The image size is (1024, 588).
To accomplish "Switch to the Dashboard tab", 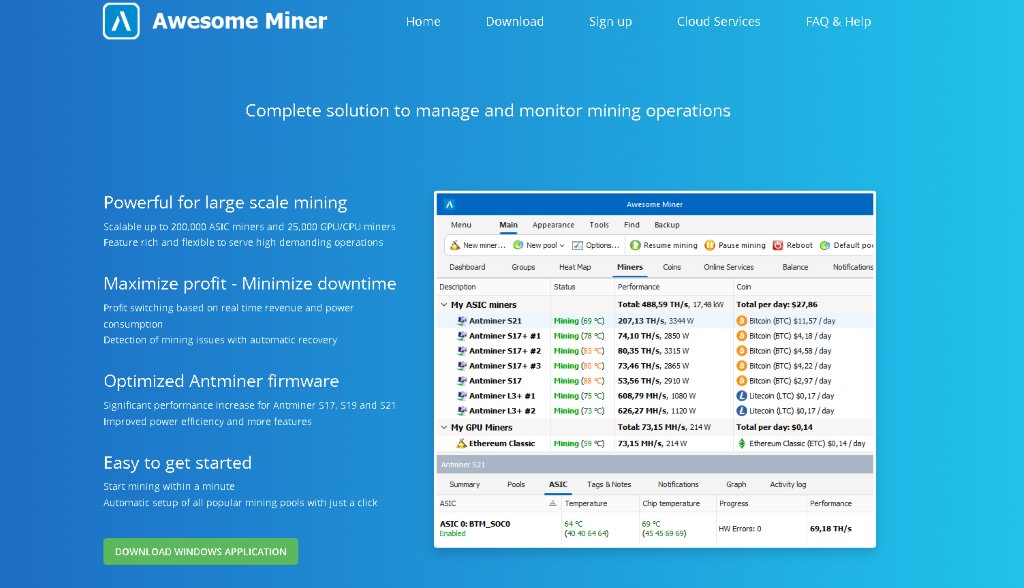I will (467, 267).
